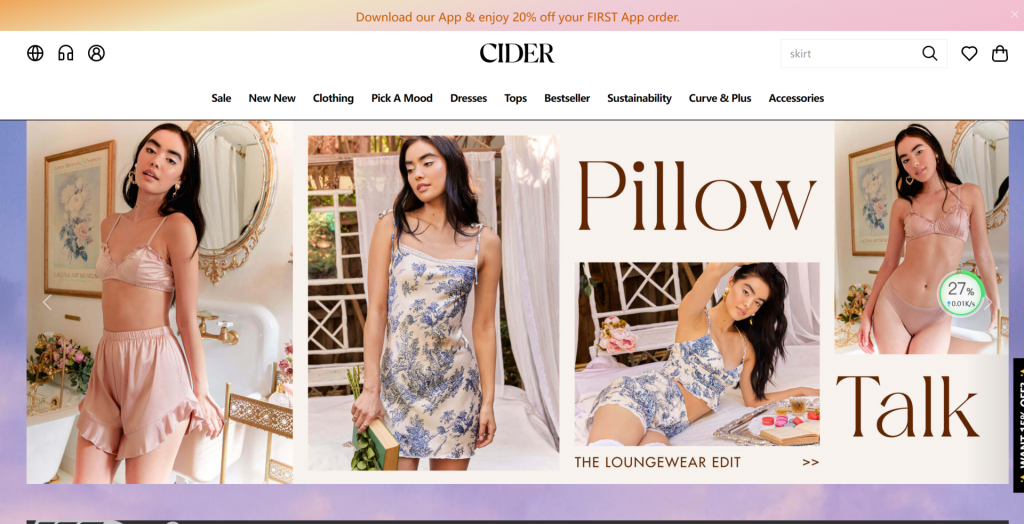The image size is (1024, 524).
Task: Open customer support headphones icon
Action: [66, 53]
